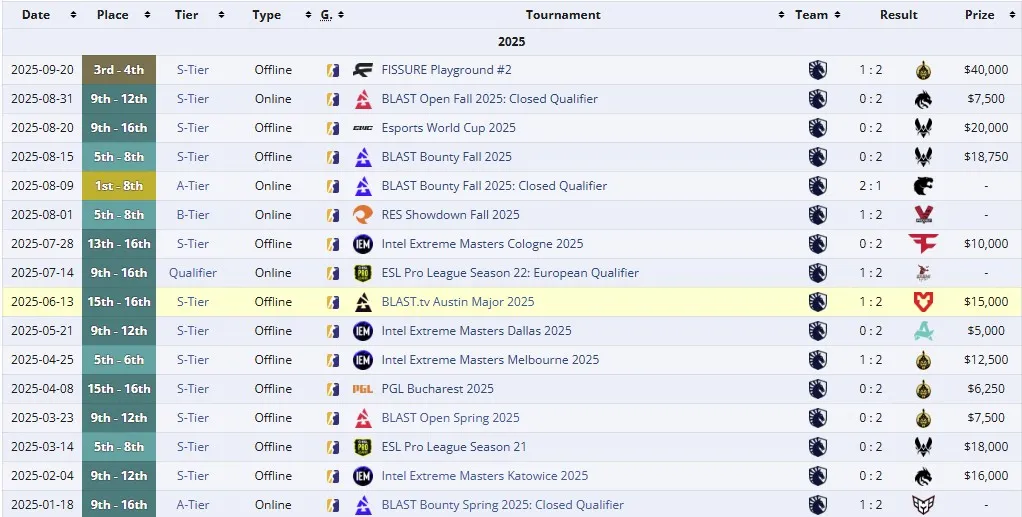Click Team Liquid logo in Austin Major row
Screen dimensions: 1022x517
click(818, 302)
